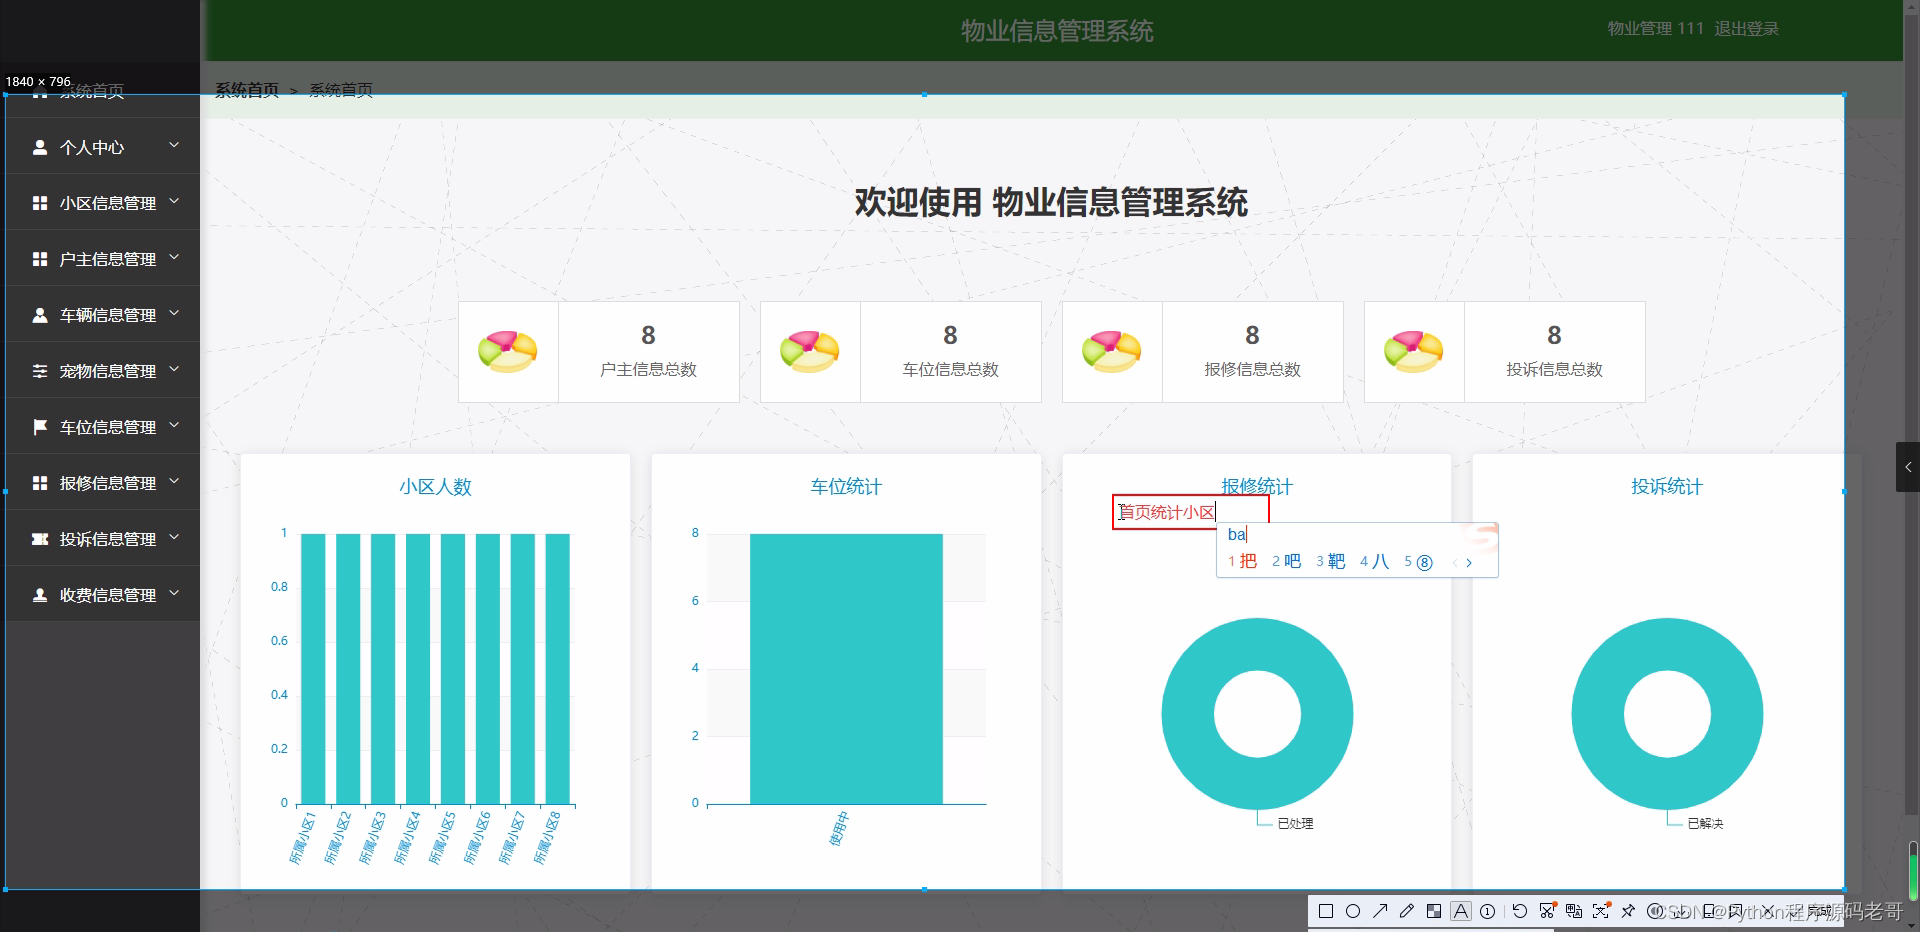Click 退出登录 to log out
The image size is (1920, 932).
pos(1746,29)
